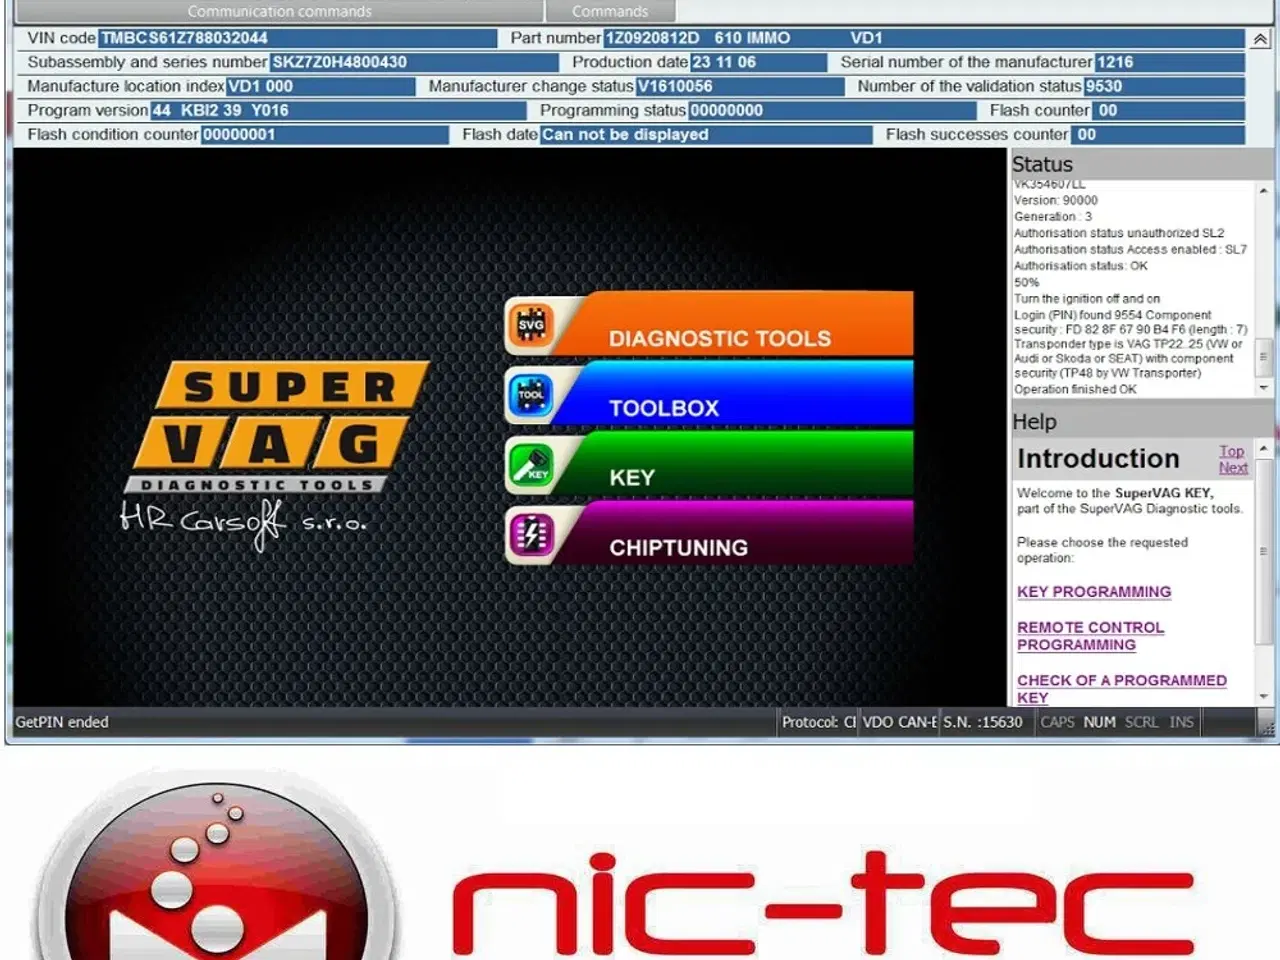This screenshot has width=1280, height=960.
Task: Follow the CHECK OF A PROGRAMMED KEY link
Action: click(1121, 689)
